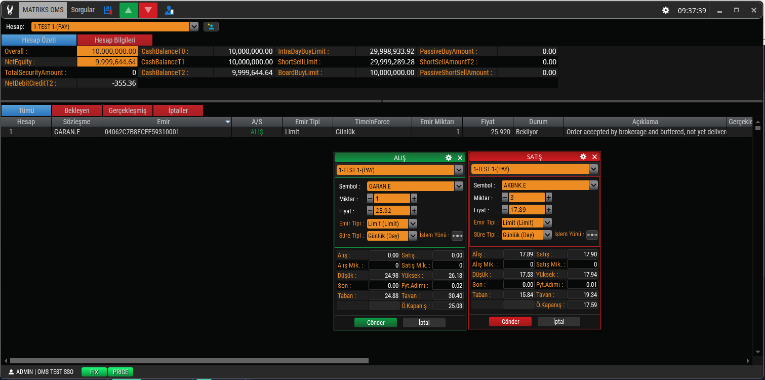Click İşlem Yönü dots button in ALIŞ panel
The image size is (765, 380).
(x=457, y=236)
